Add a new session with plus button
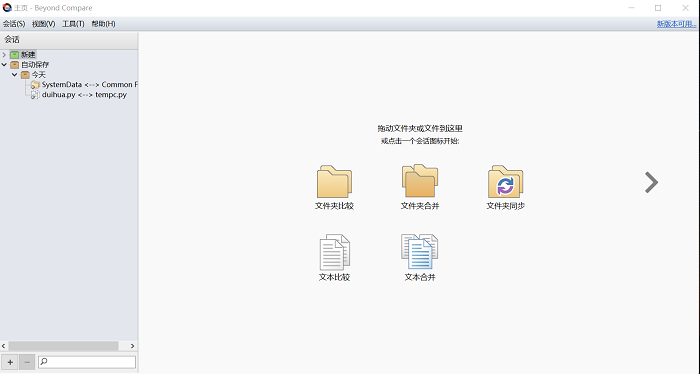This screenshot has width=700, height=374. tap(10, 362)
